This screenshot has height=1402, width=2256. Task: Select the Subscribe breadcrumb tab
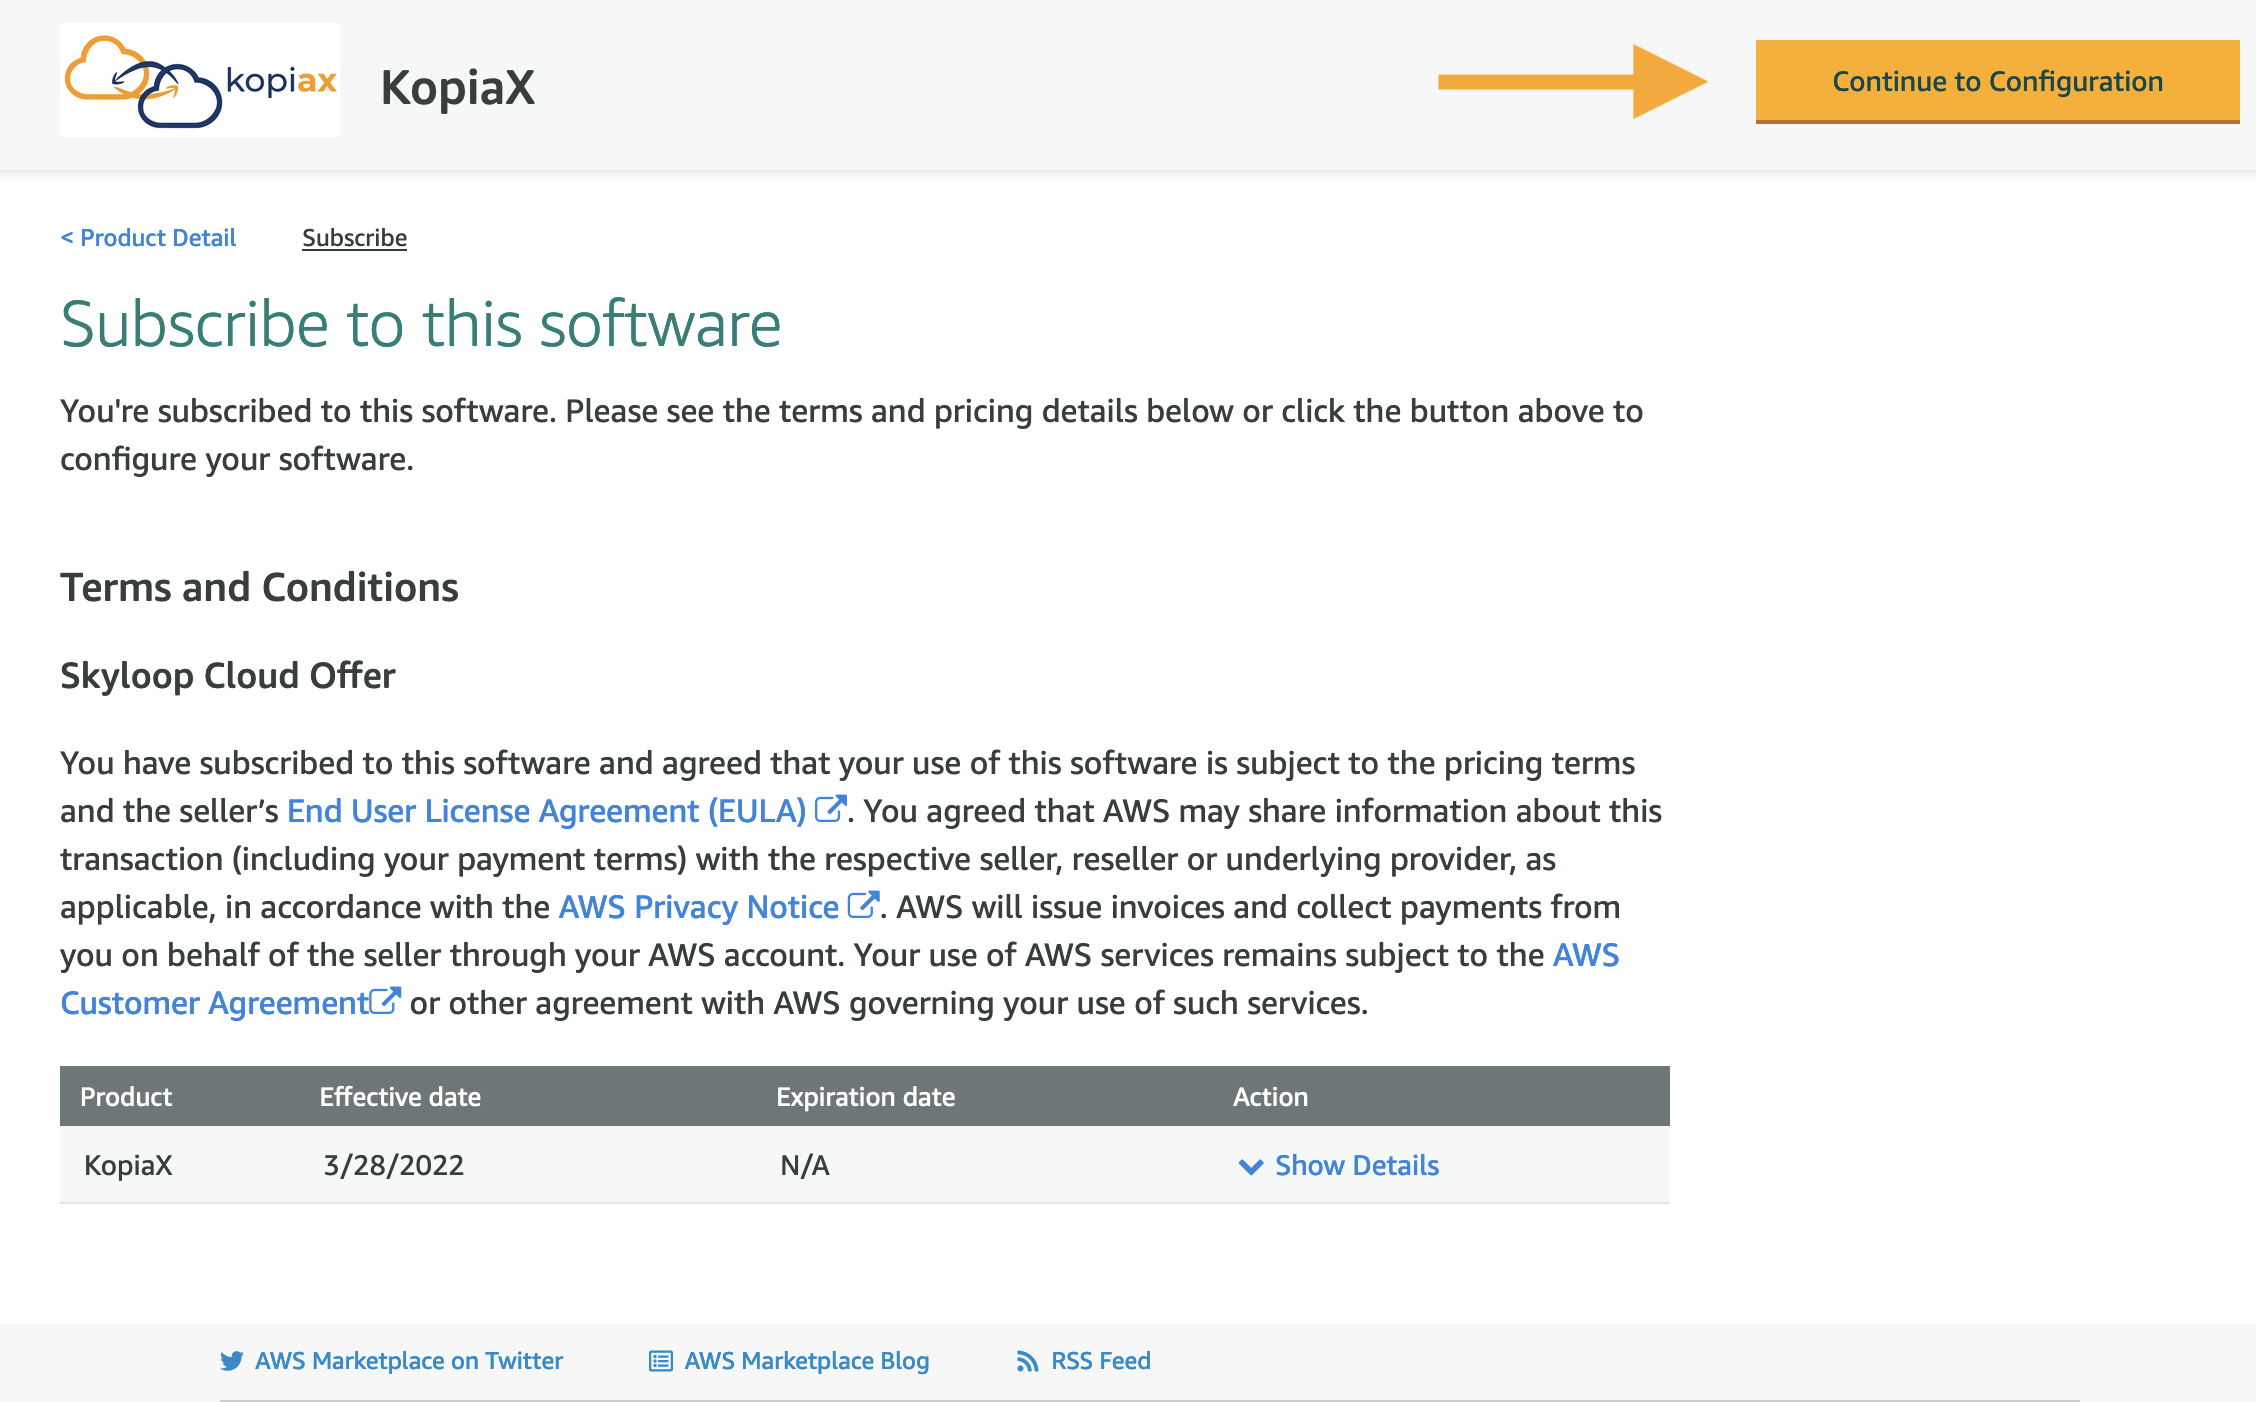tap(354, 238)
